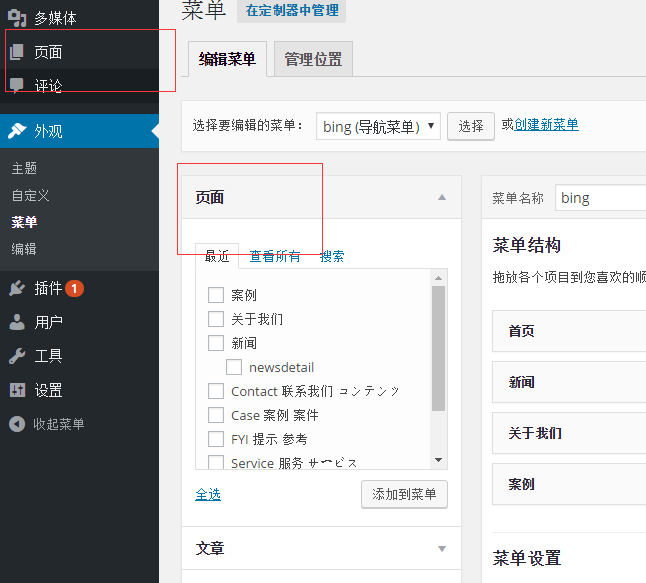
Task: Click the 新闻 menu structure item
Action: coord(569,382)
